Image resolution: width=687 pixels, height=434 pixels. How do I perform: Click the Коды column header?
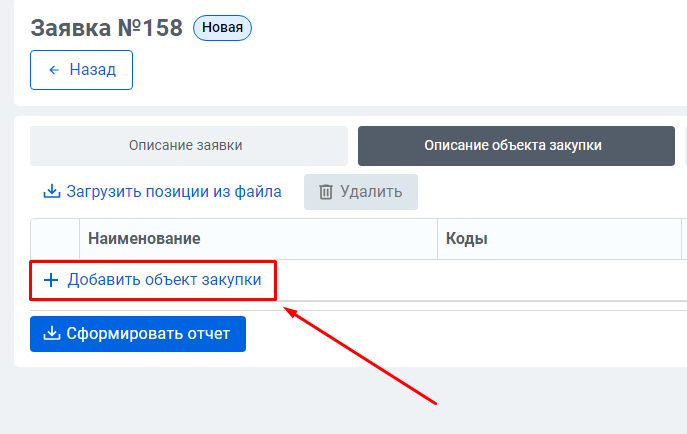[559, 239]
